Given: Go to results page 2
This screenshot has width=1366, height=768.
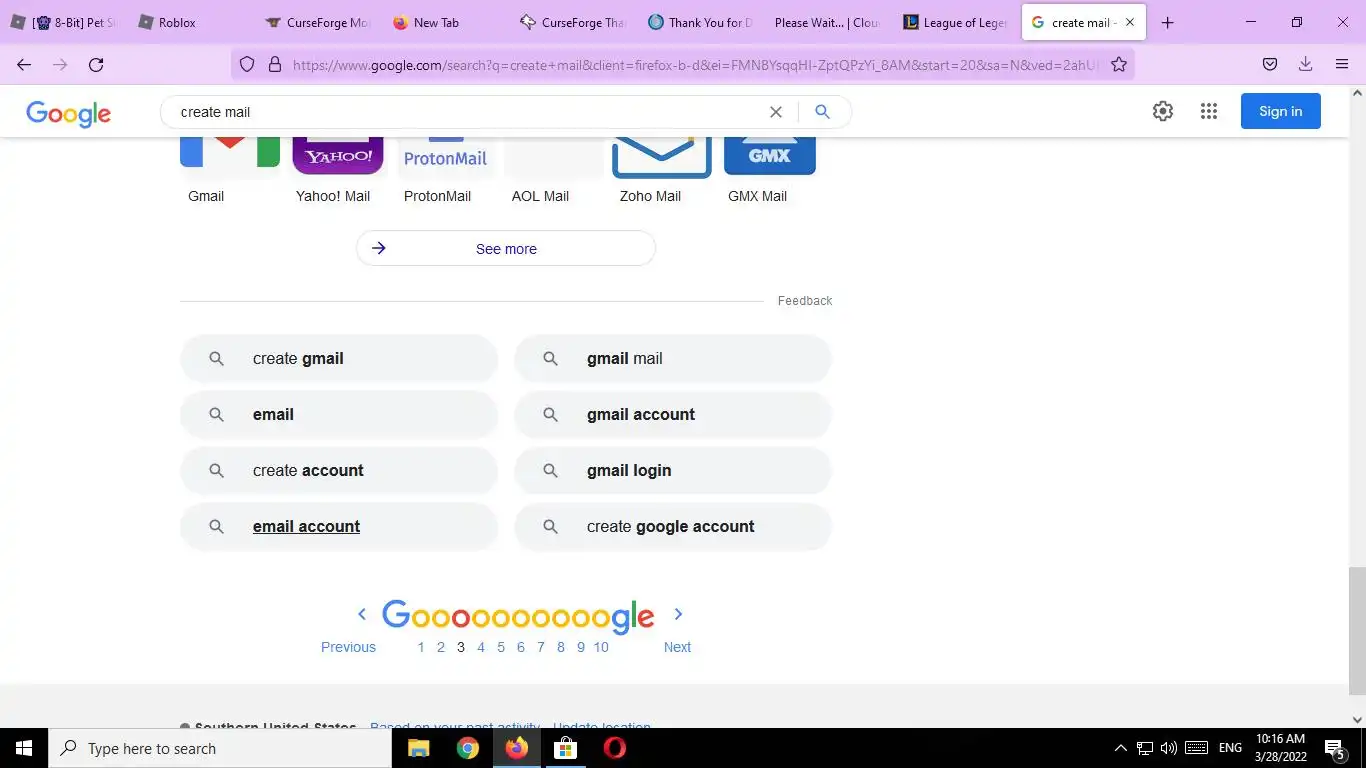Looking at the screenshot, I should (x=440, y=647).
